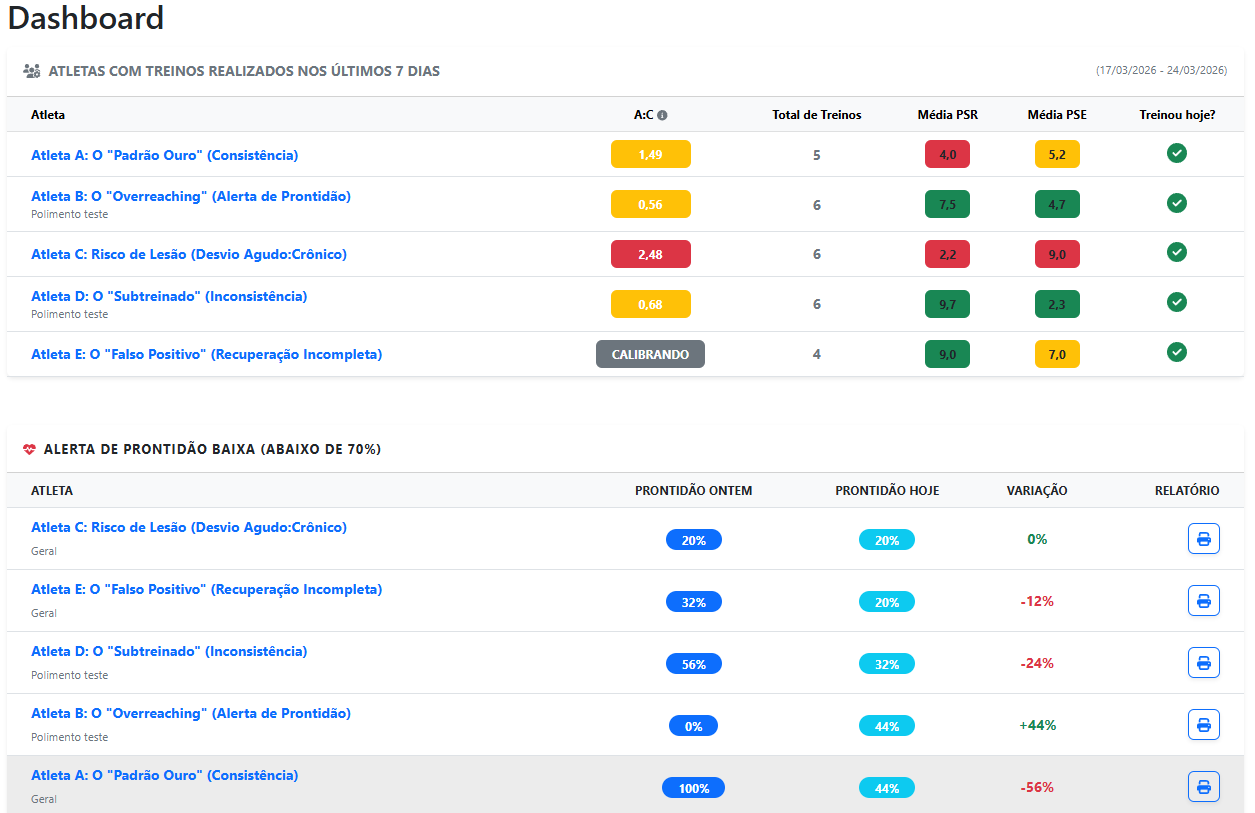Click Atleta A's trained-today green checkmark
1255x813 pixels.
1177,153
